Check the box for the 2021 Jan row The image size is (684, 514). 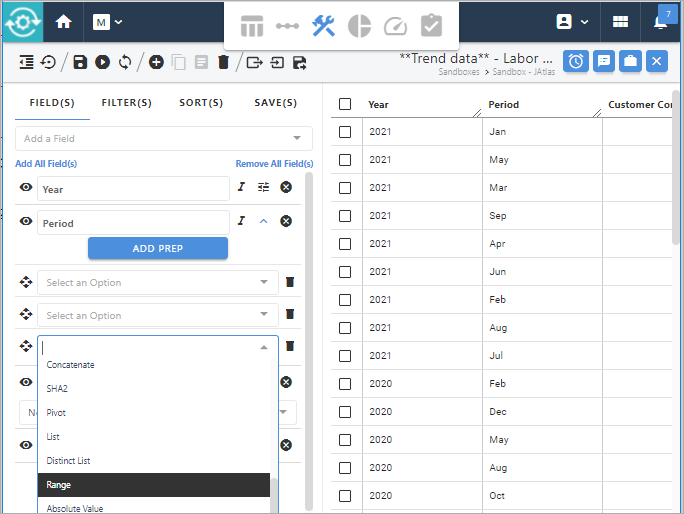[x=345, y=132]
